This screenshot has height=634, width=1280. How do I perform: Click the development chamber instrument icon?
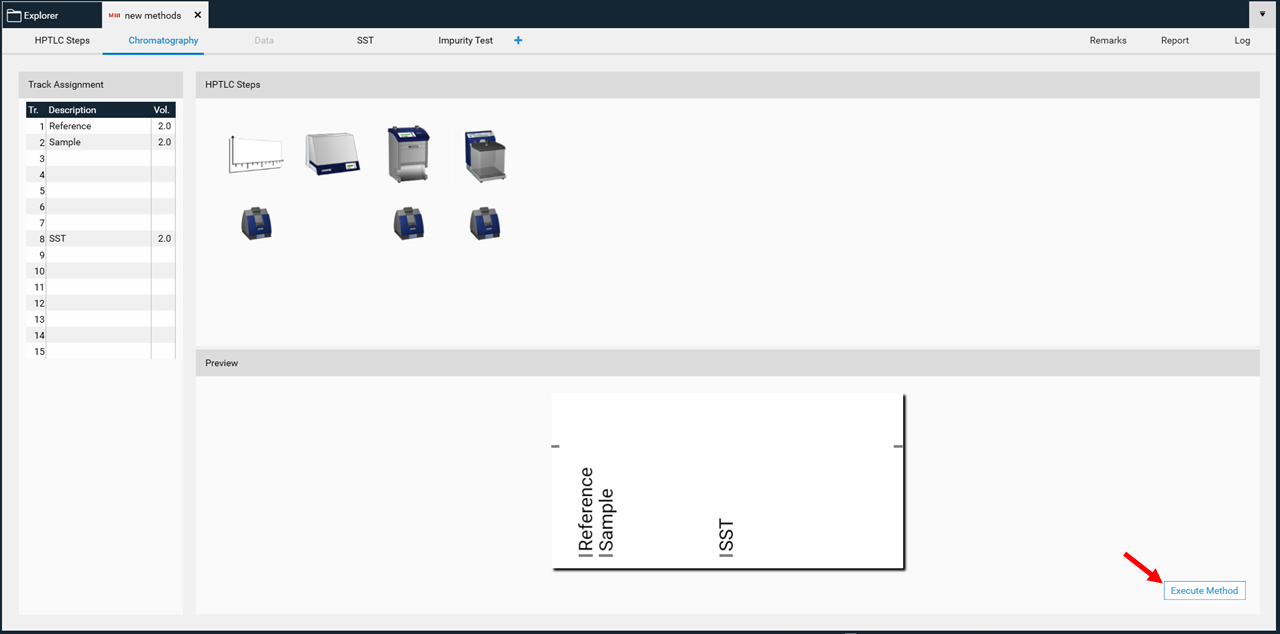click(x=408, y=154)
